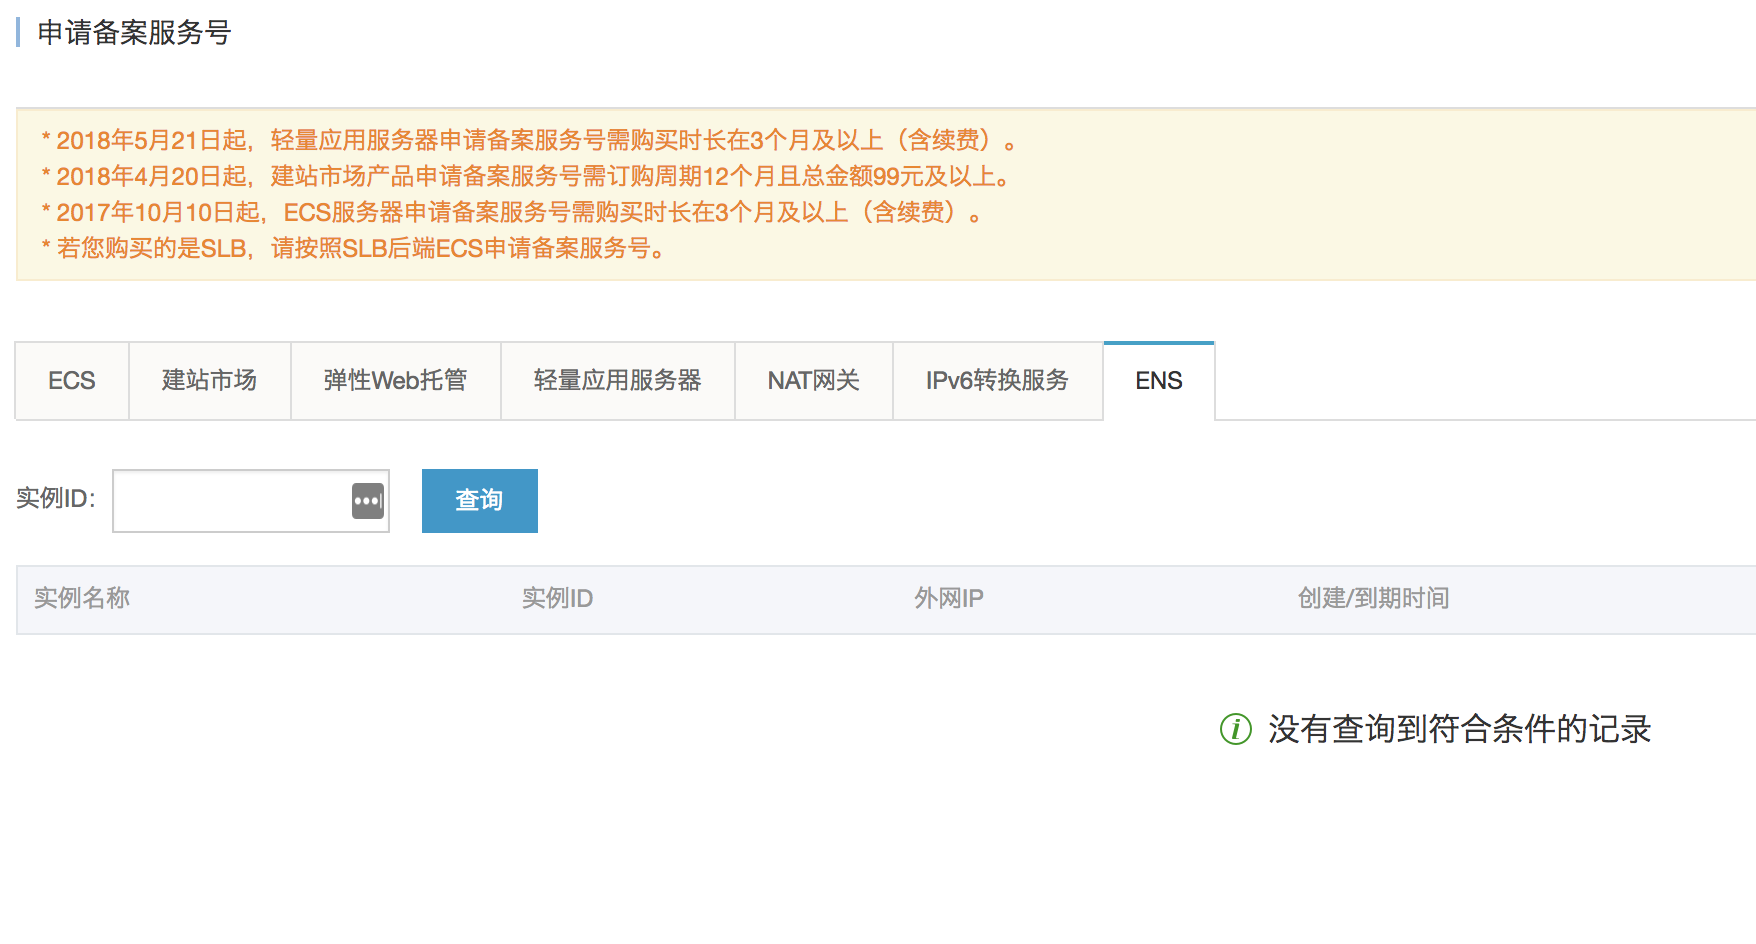The width and height of the screenshot is (1756, 944).
Task: Open the IPv6转换服务 tab
Action: coord(997,381)
